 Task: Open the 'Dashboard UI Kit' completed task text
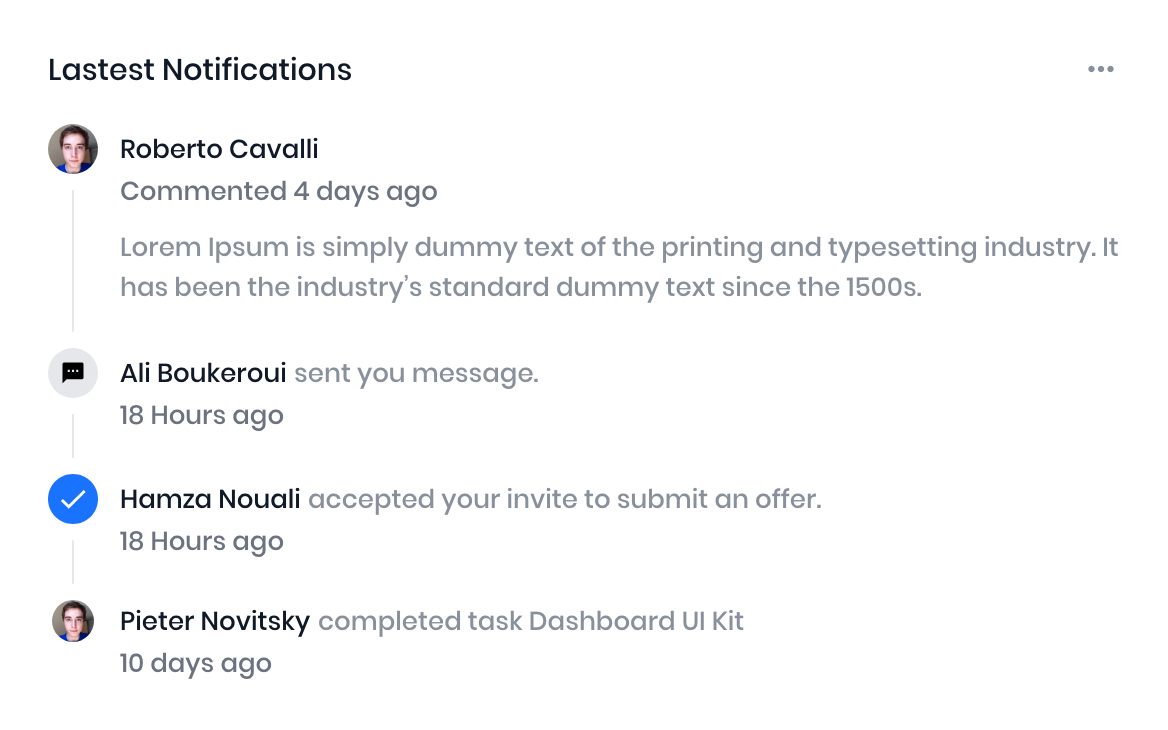pos(636,621)
